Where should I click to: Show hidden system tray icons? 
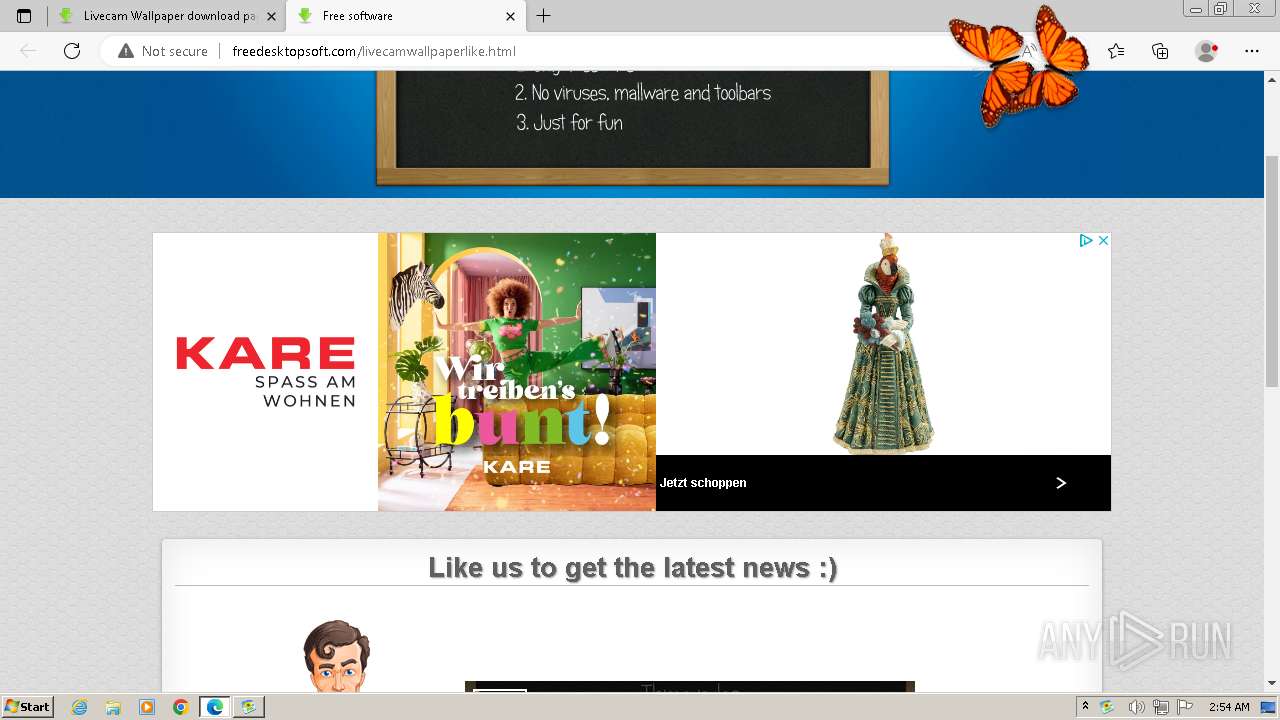[1085, 707]
